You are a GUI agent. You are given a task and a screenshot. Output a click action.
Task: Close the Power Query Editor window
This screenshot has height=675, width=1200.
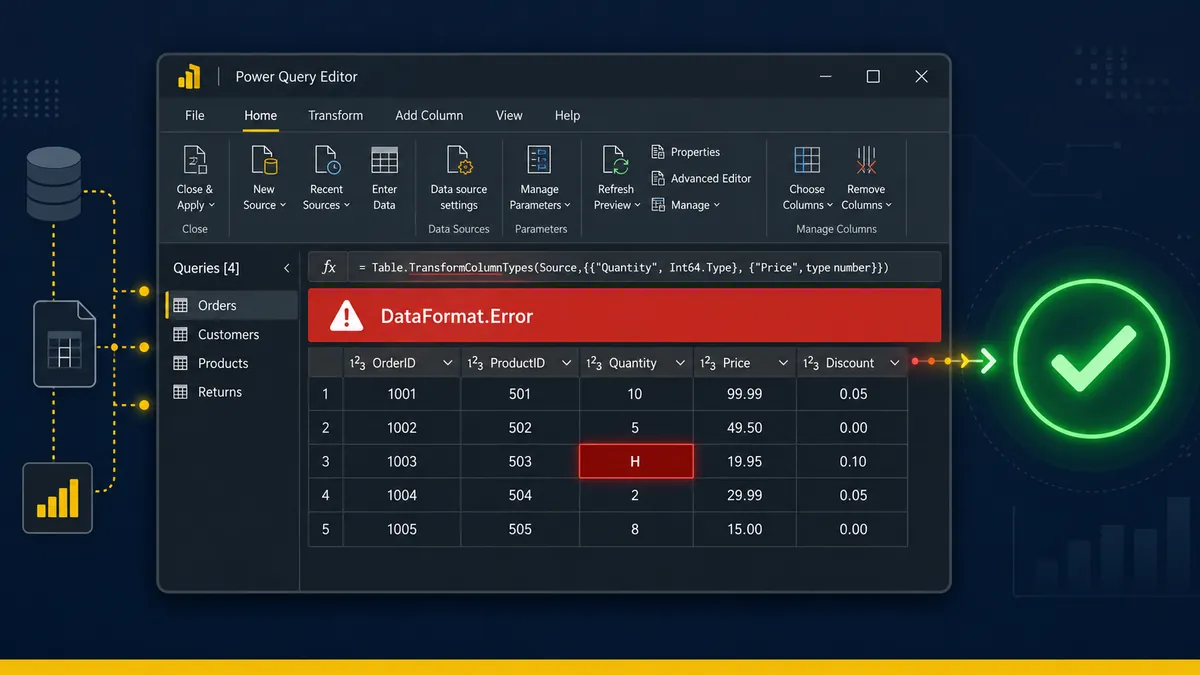coord(921,77)
